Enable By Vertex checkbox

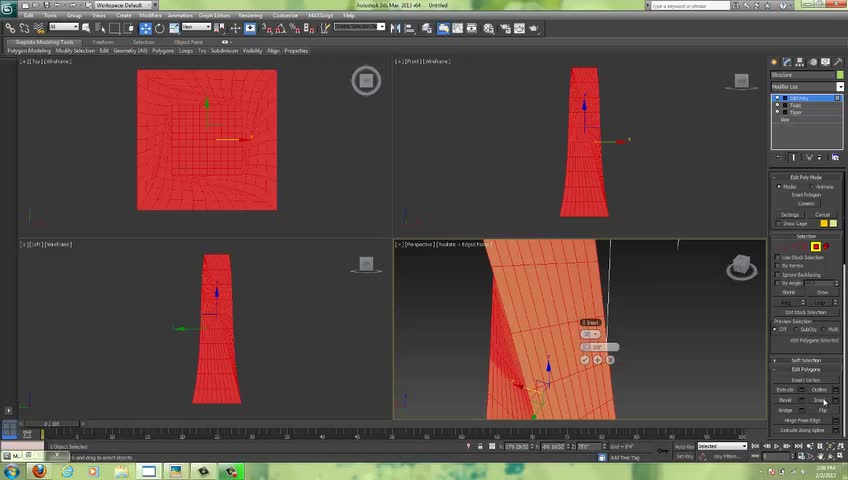click(x=778, y=266)
